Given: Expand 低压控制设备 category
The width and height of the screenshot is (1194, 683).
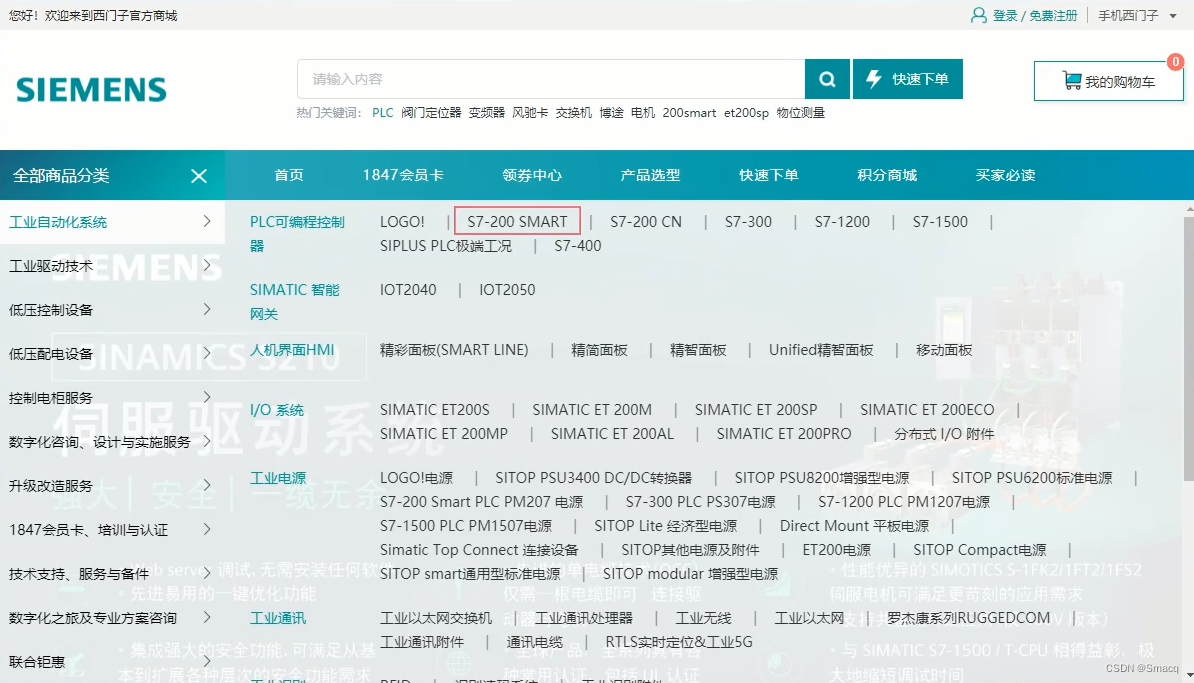Looking at the screenshot, I should [207, 310].
